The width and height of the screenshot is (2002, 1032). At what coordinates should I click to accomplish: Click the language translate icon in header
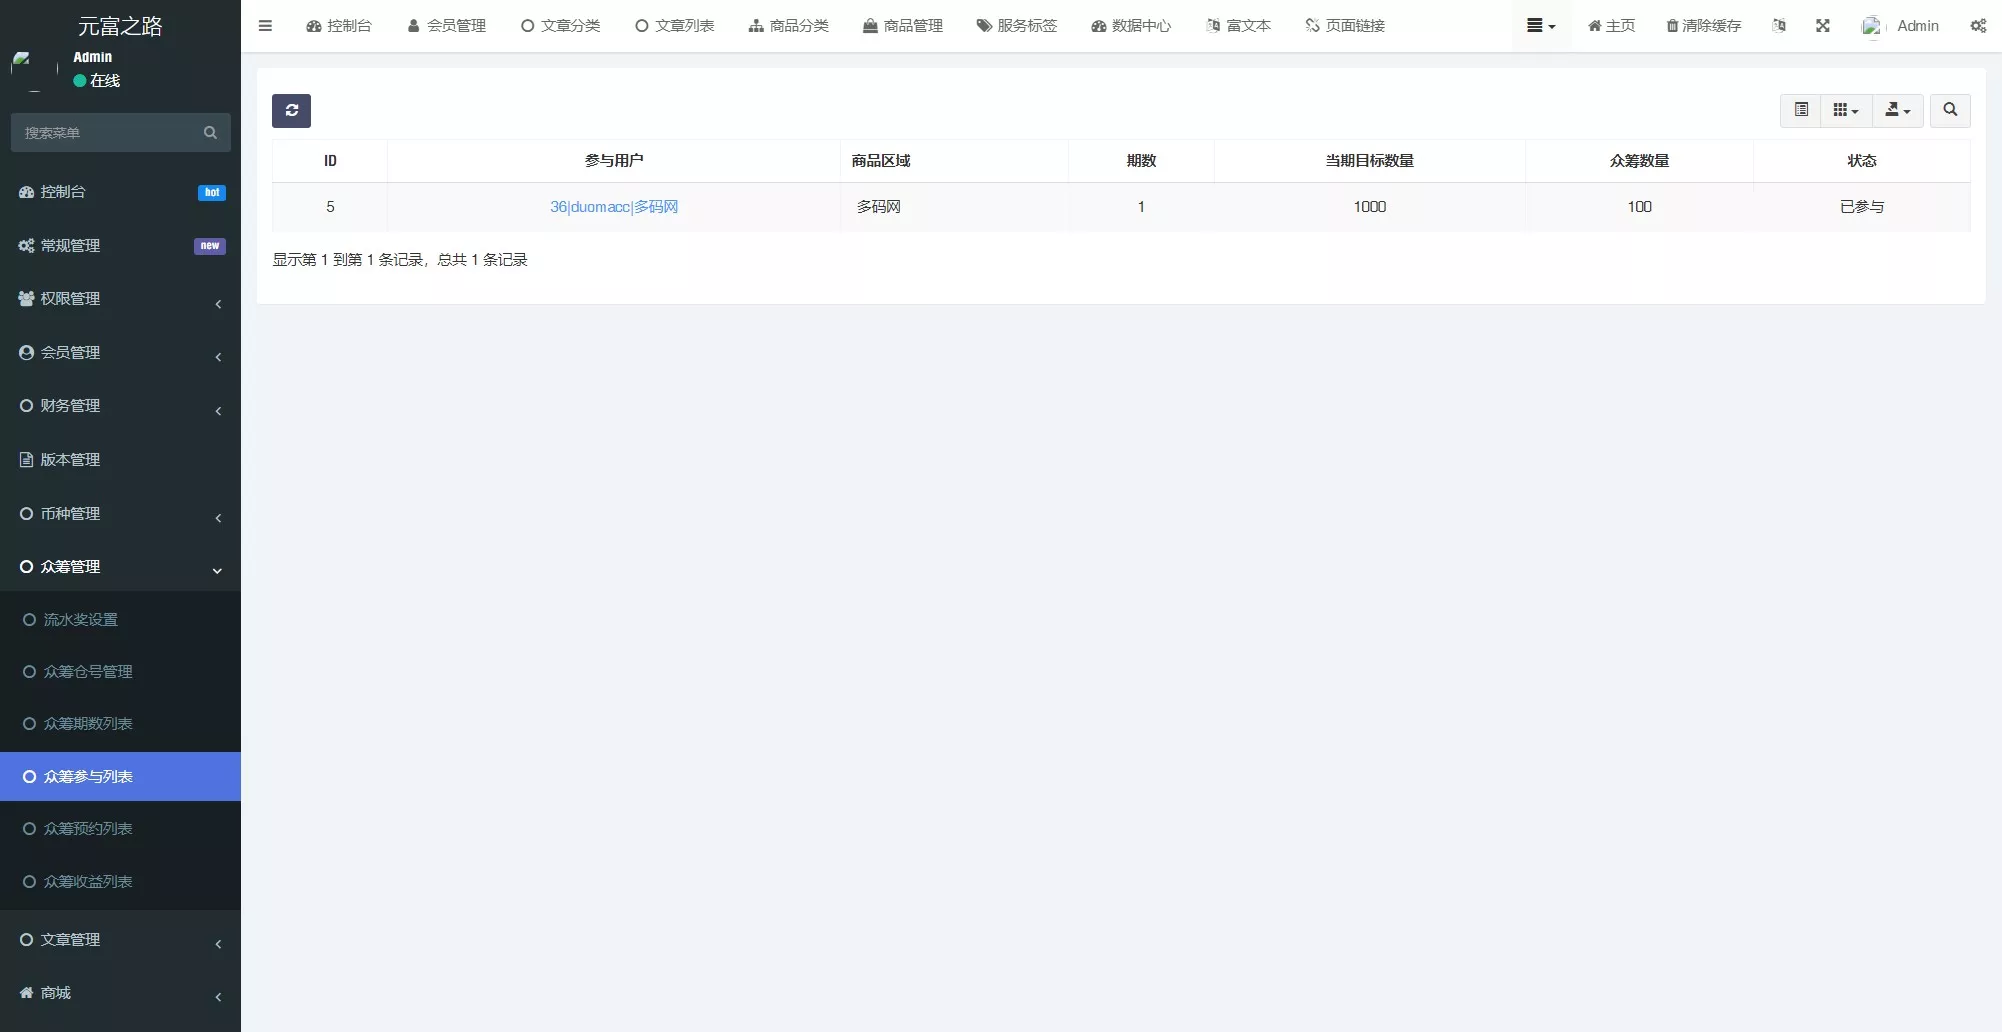pos(1778,26)
